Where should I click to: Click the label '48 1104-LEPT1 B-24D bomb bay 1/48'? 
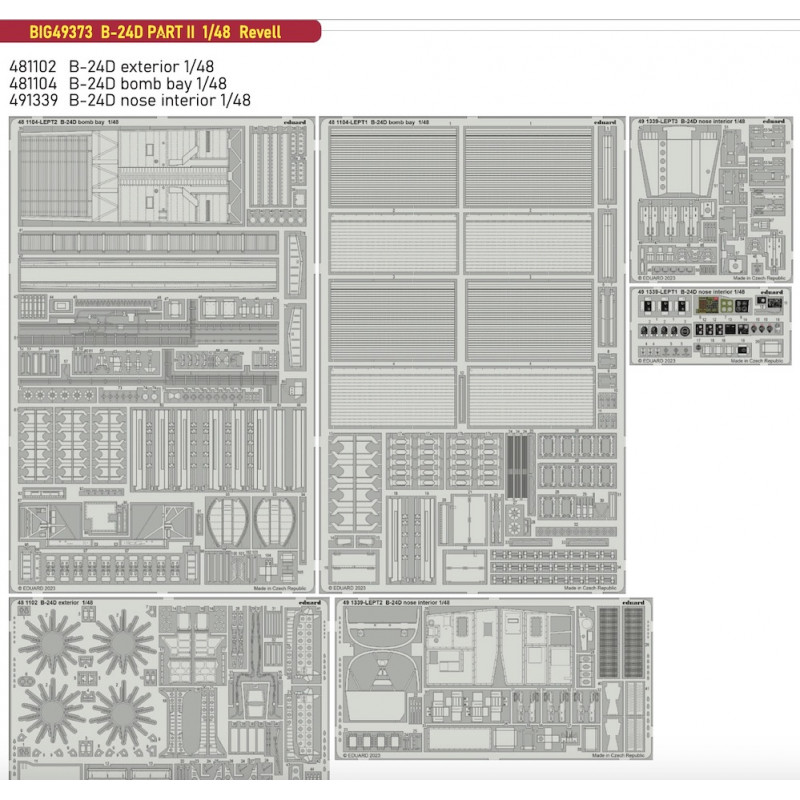click(379, 122)
